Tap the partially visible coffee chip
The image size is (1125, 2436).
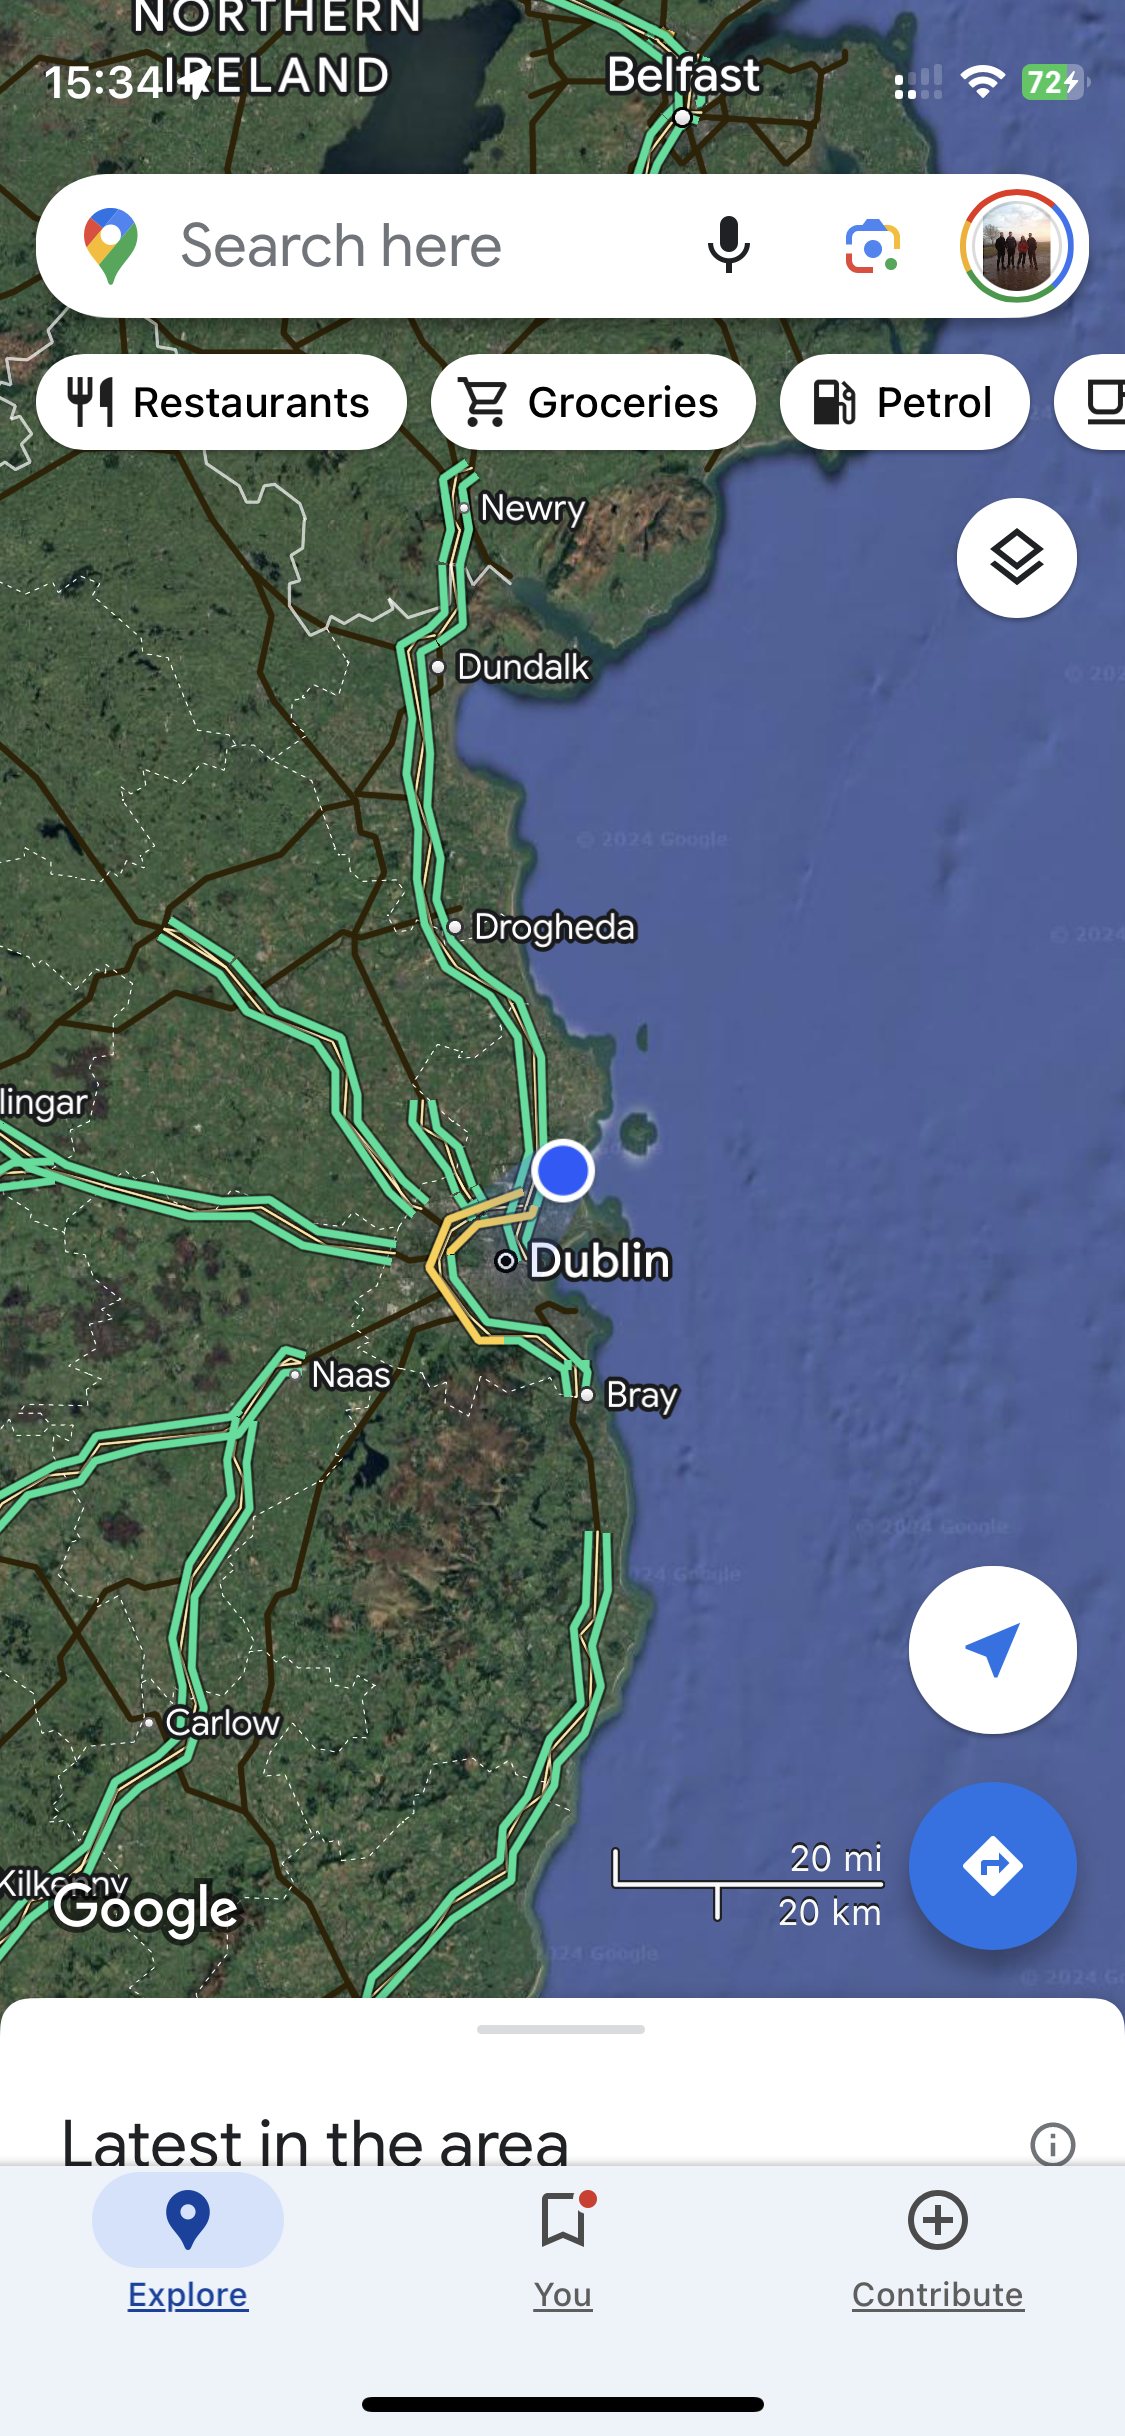click(1092, 402)
